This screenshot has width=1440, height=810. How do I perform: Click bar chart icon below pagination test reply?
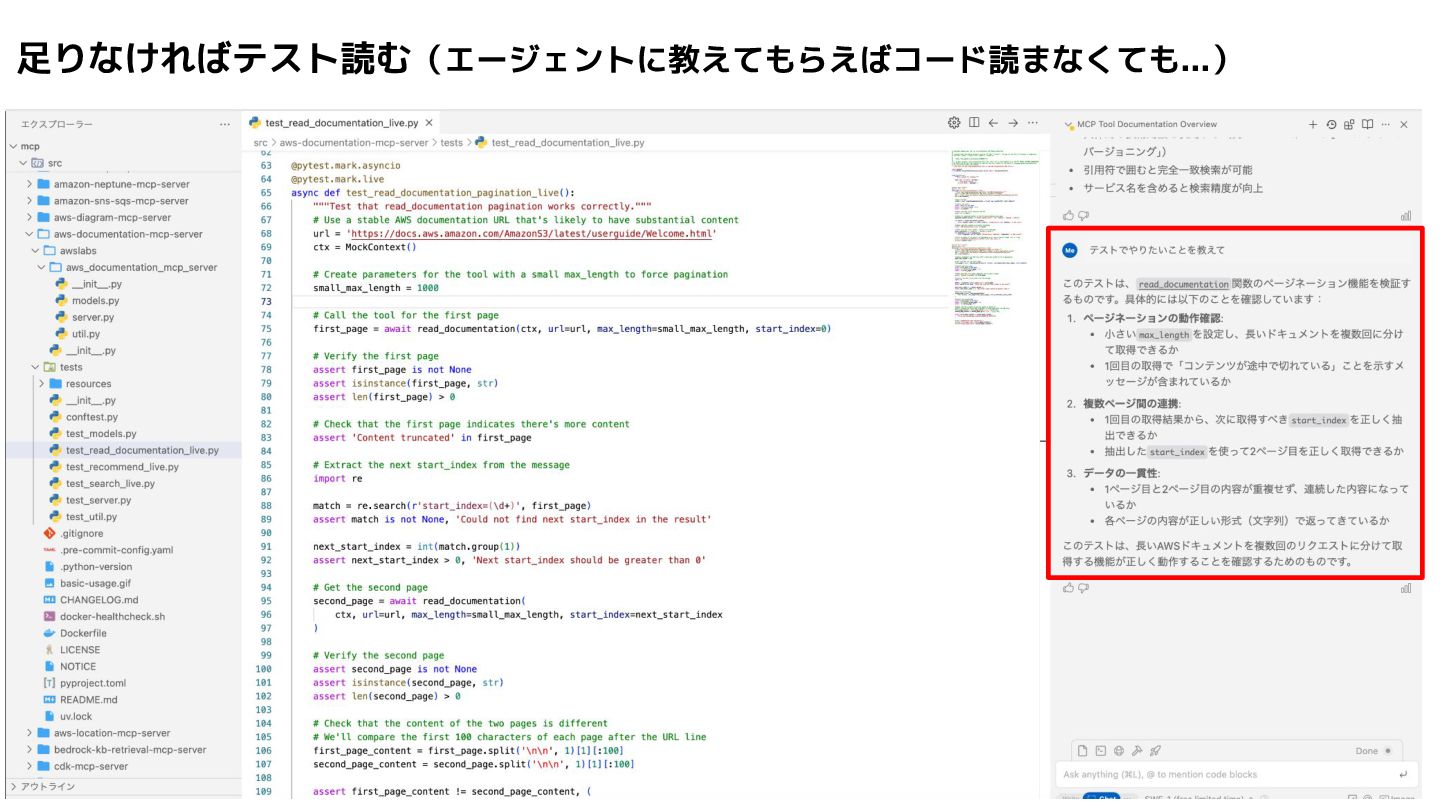pyautogui.click(x=1406, y=588)
